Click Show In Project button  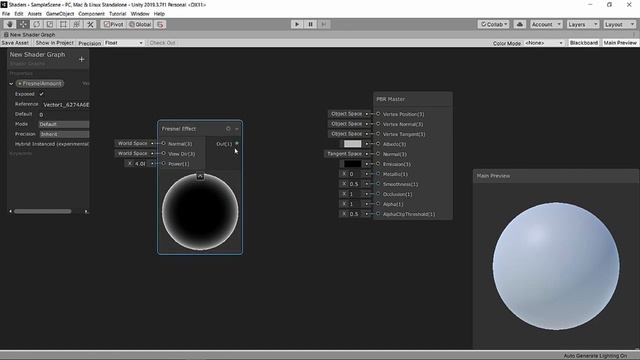[x=54, y=43]
